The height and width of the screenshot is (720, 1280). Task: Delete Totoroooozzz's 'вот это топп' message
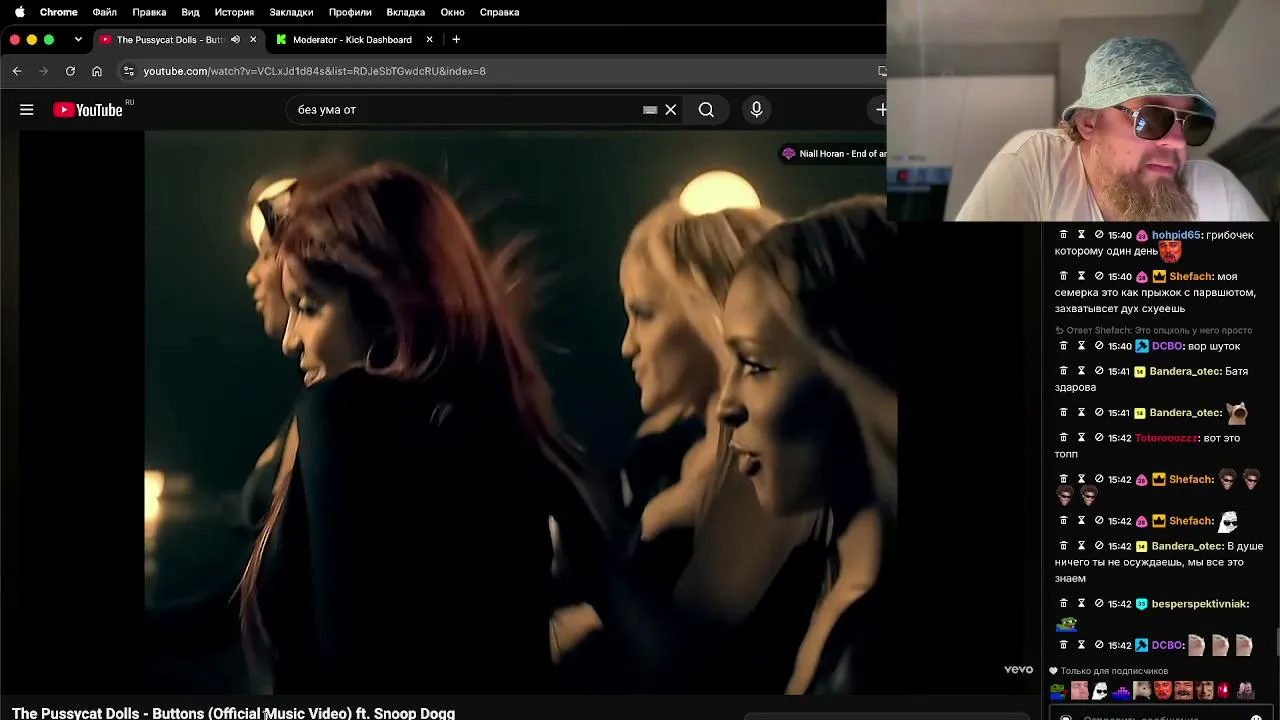(1063, 438)
